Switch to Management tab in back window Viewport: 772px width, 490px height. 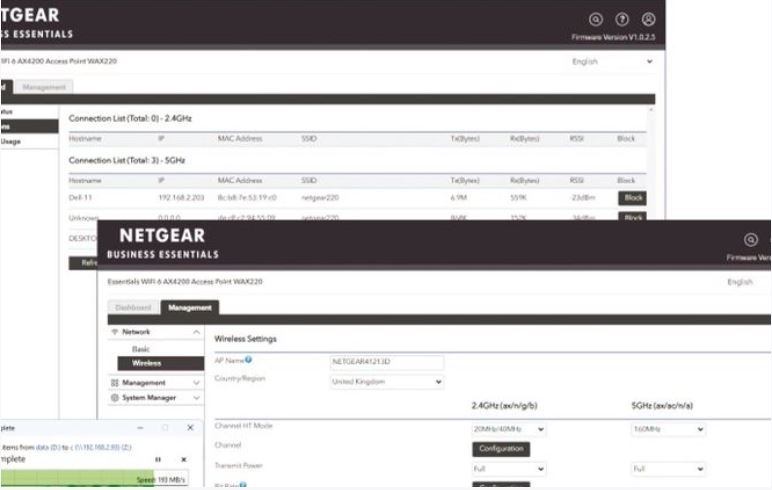tap(44, 87)
